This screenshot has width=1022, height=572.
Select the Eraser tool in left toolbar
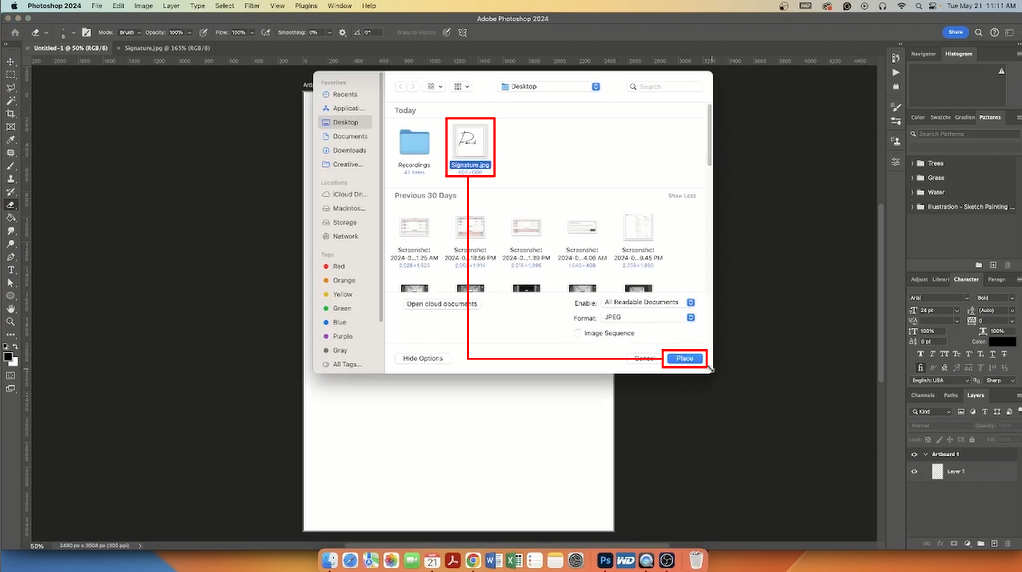tap(10, 205)
